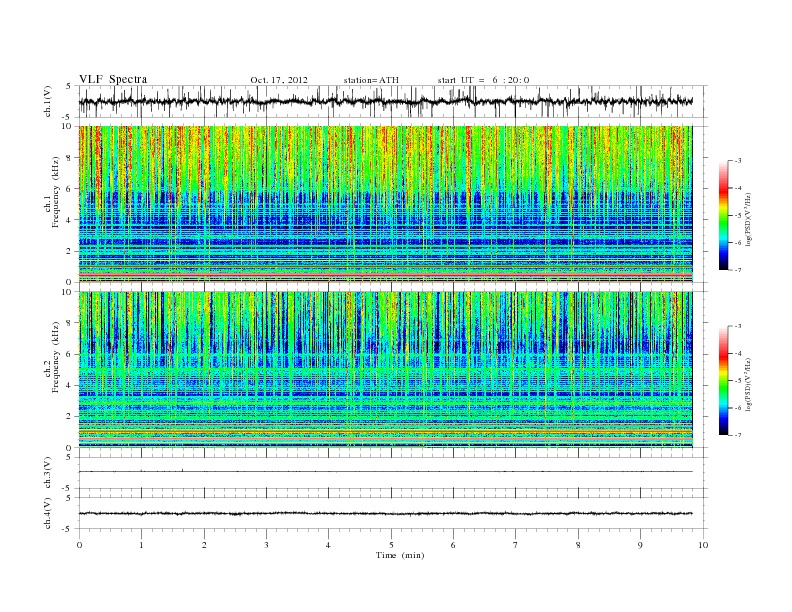Click the bottom time axis tick "3"

(x=266, y=545)
